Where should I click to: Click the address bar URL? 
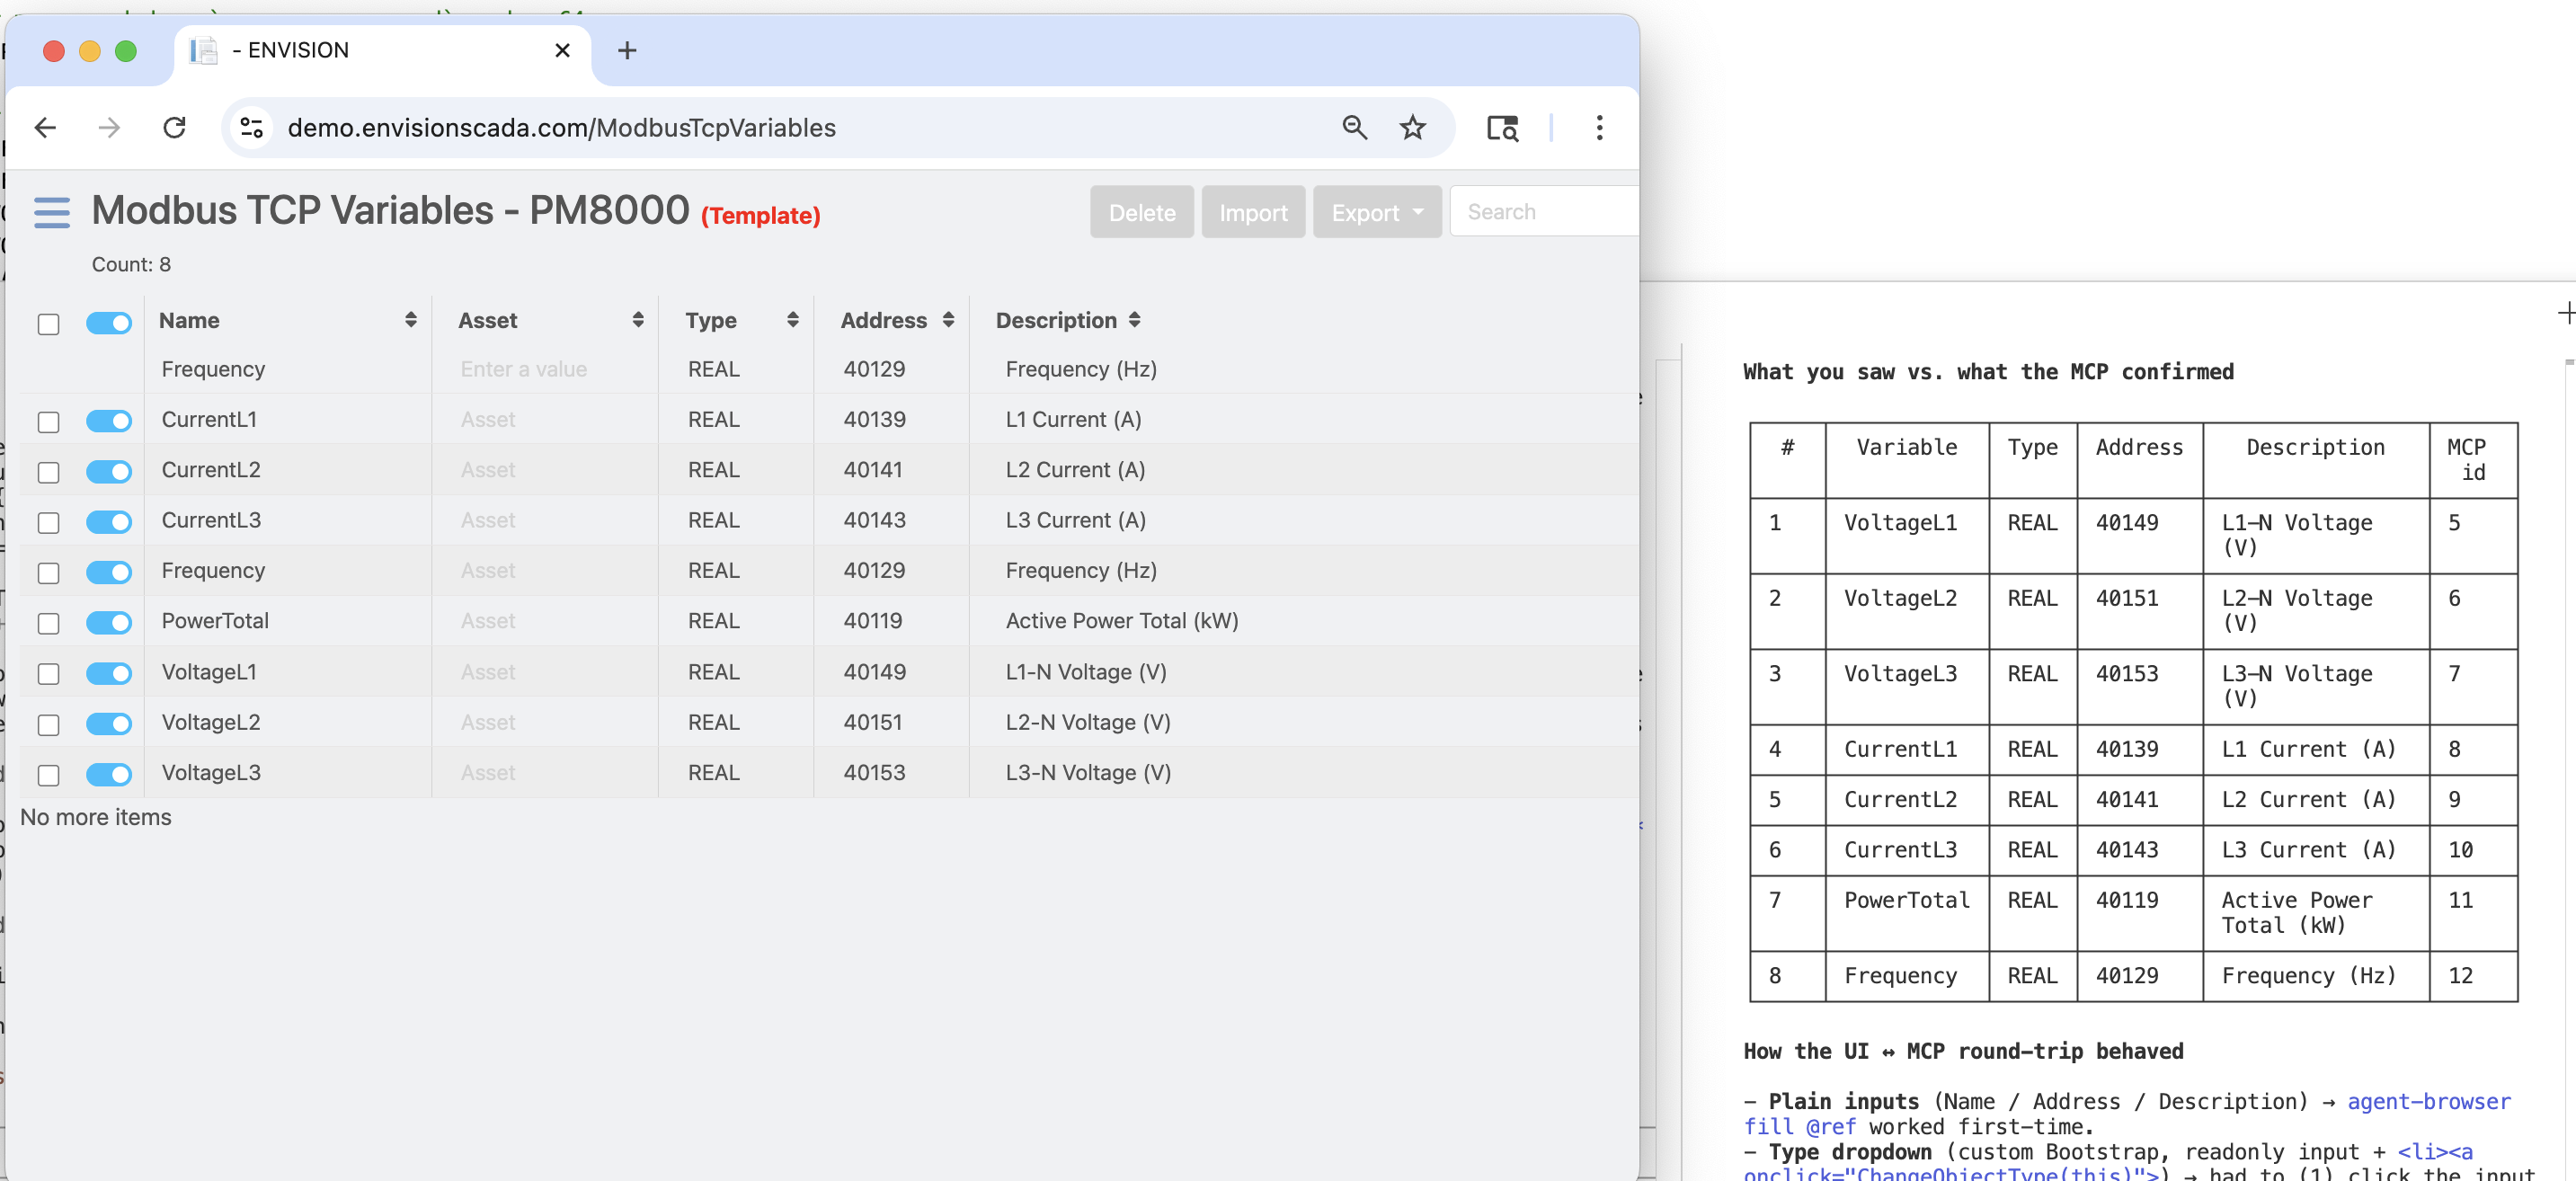tap(561, 128)
